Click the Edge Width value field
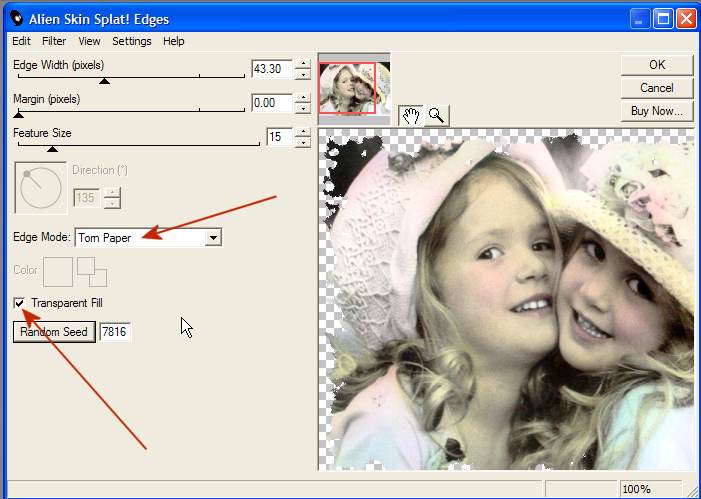The height and width of the screenshot is (499, 701). click(272, 69)
